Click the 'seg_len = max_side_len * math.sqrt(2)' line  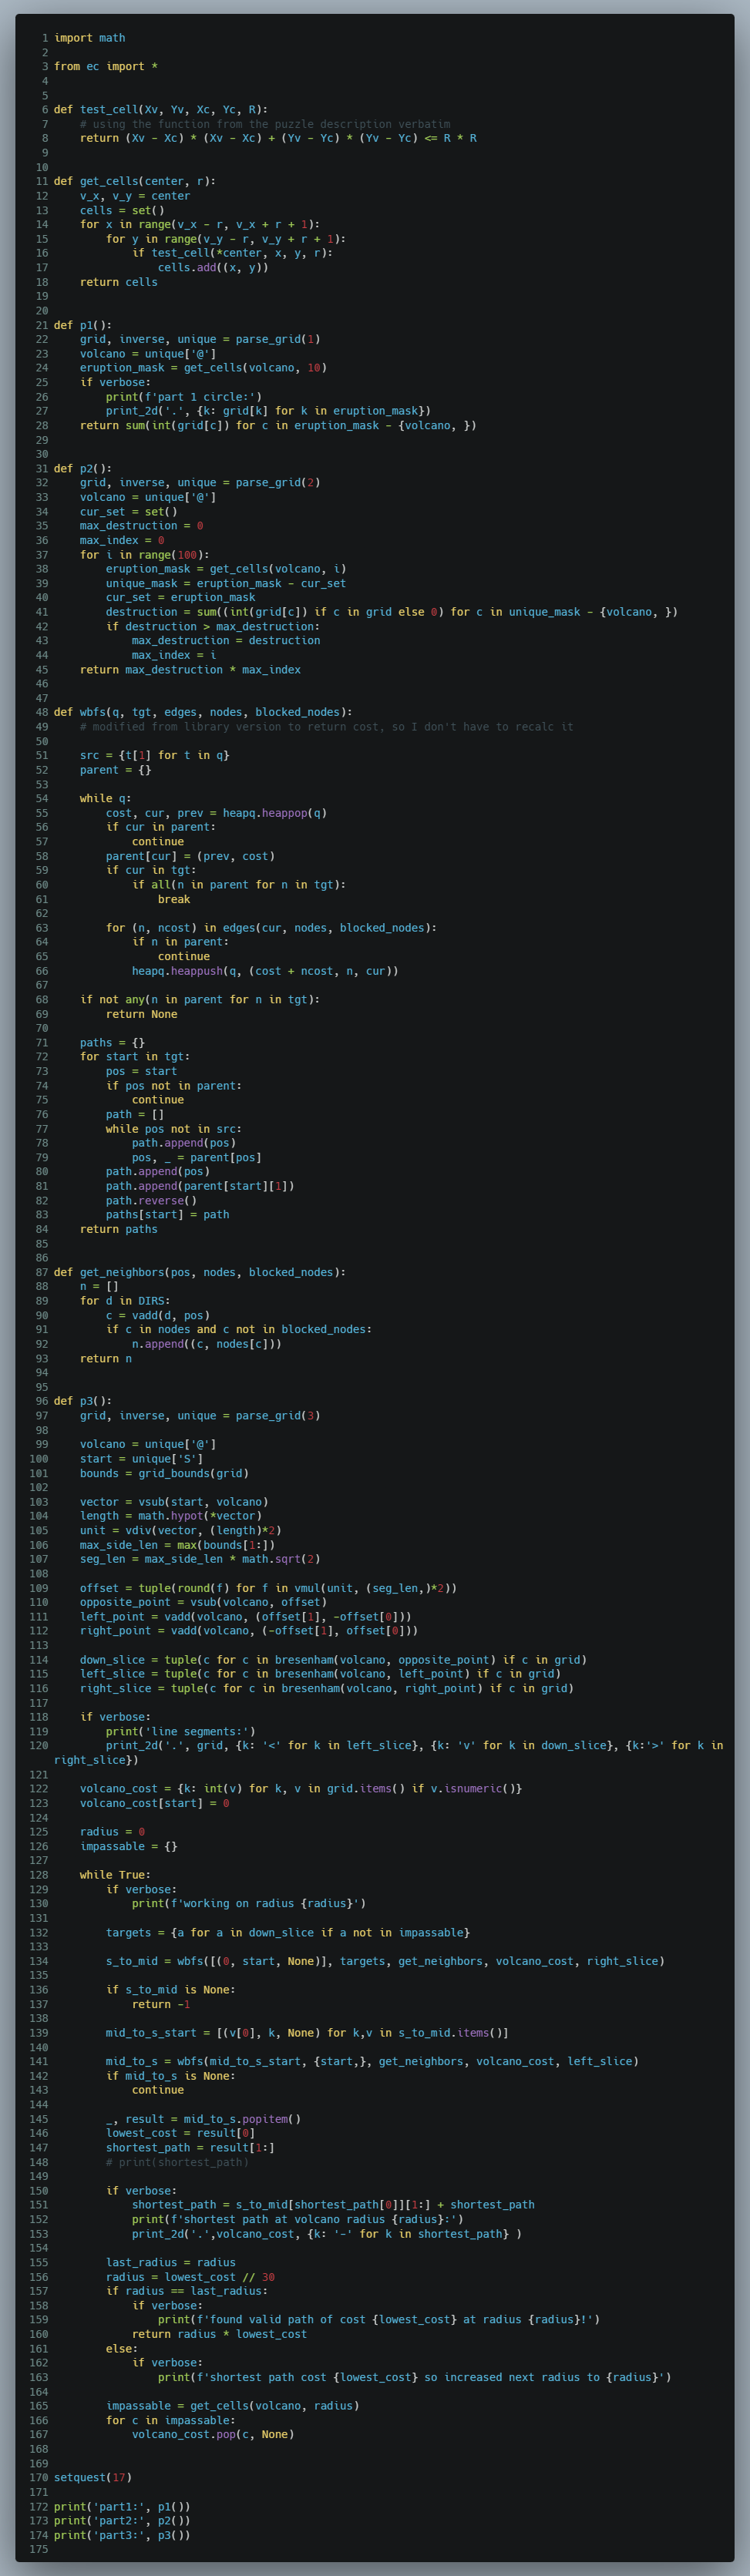point(199,1559)
